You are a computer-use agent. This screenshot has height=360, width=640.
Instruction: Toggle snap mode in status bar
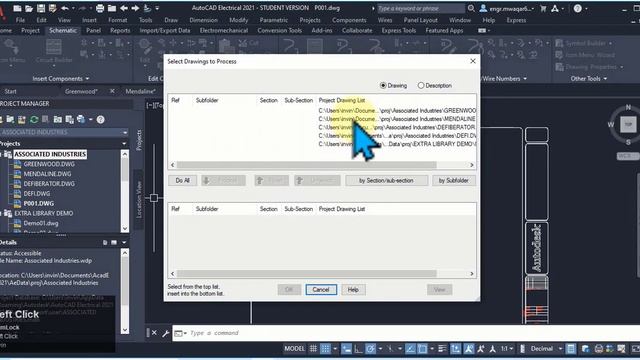coord(325,349)
